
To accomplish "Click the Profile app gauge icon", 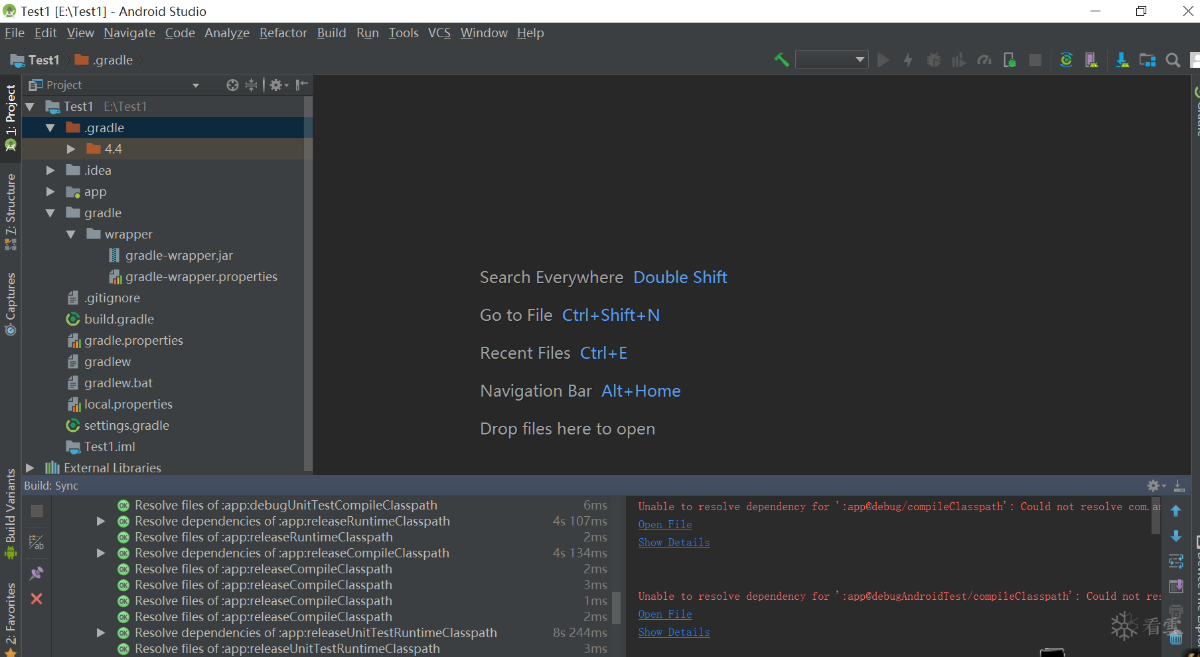I will coord(984,60).
